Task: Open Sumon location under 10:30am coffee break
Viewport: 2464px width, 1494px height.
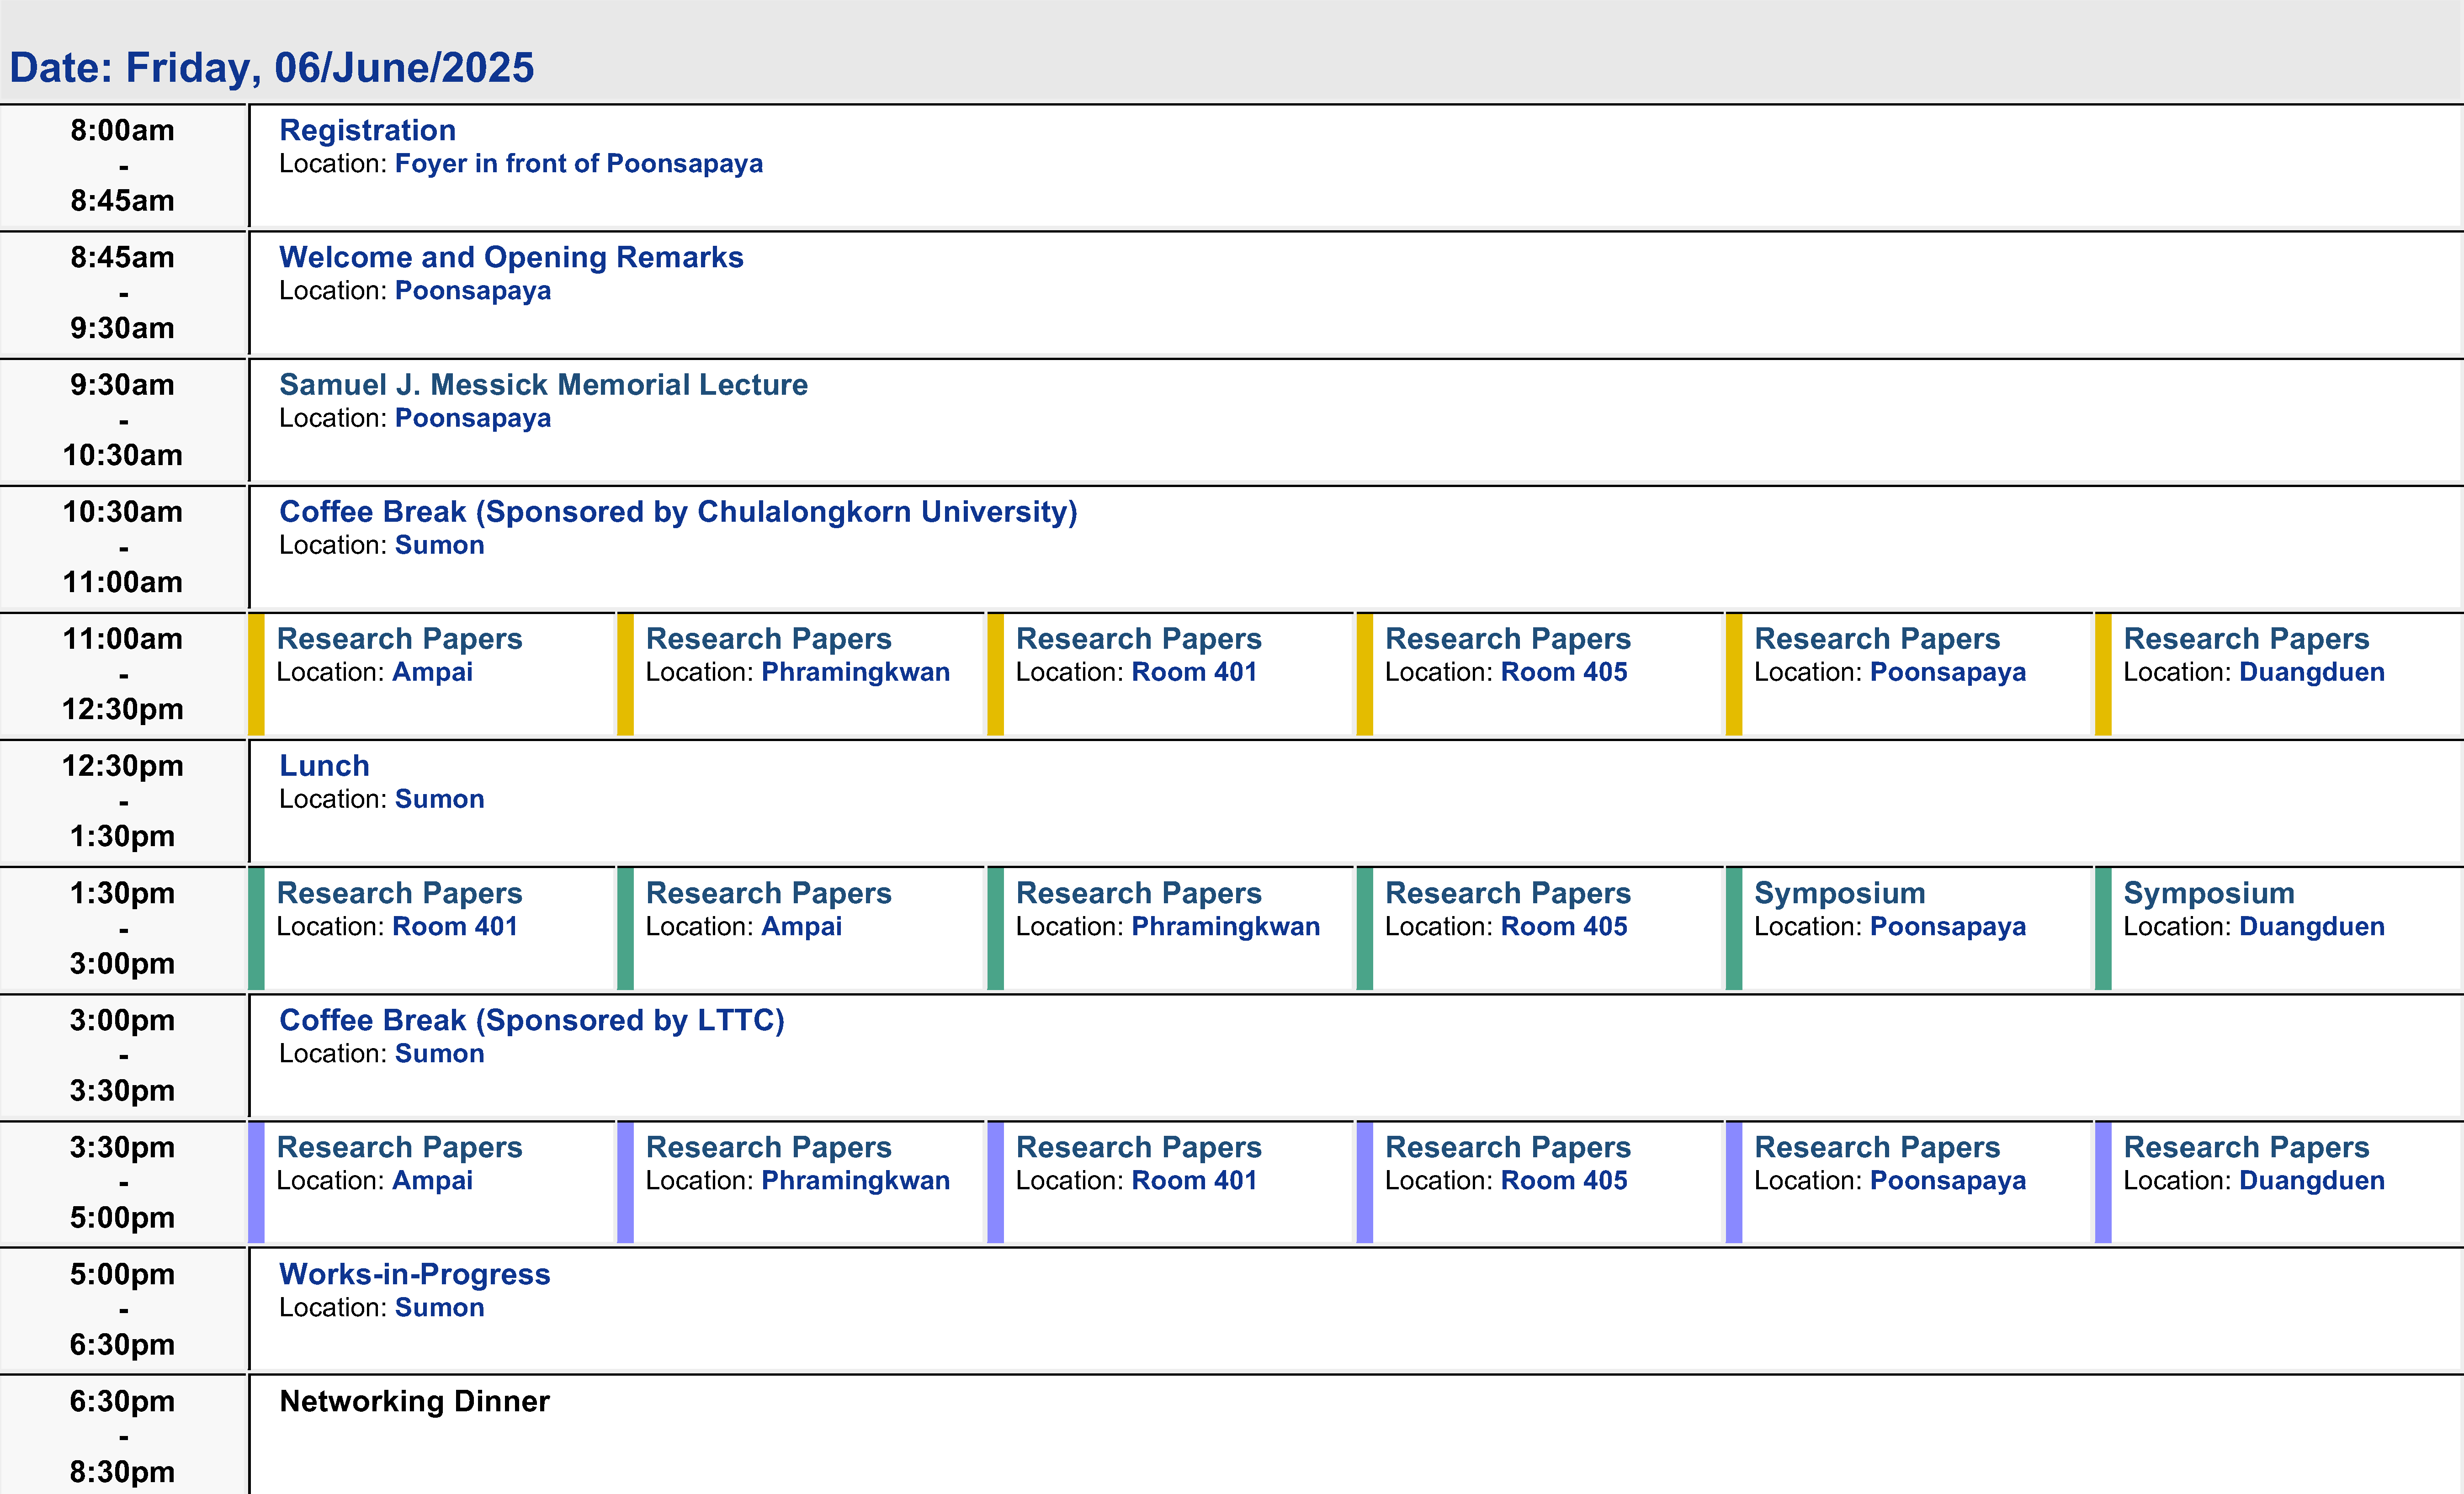Action: coord(440,545)
